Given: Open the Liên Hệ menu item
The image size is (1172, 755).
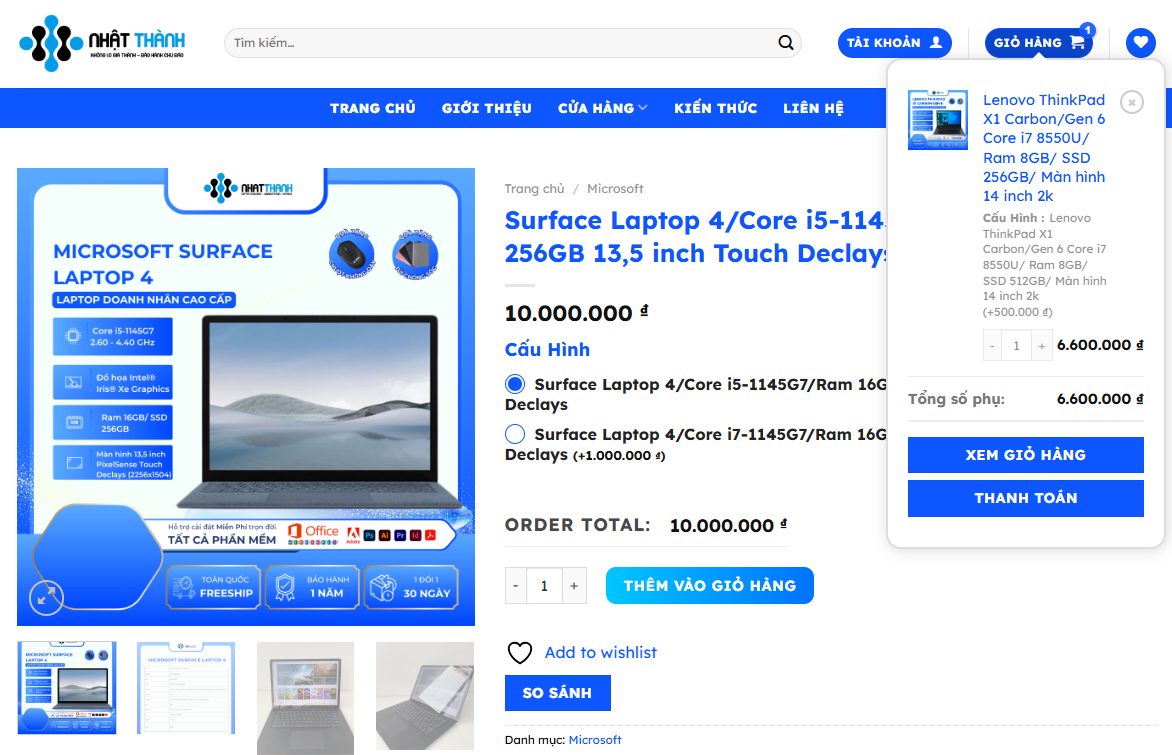Looking at the screenshot, I should click(x=813, y=108).
